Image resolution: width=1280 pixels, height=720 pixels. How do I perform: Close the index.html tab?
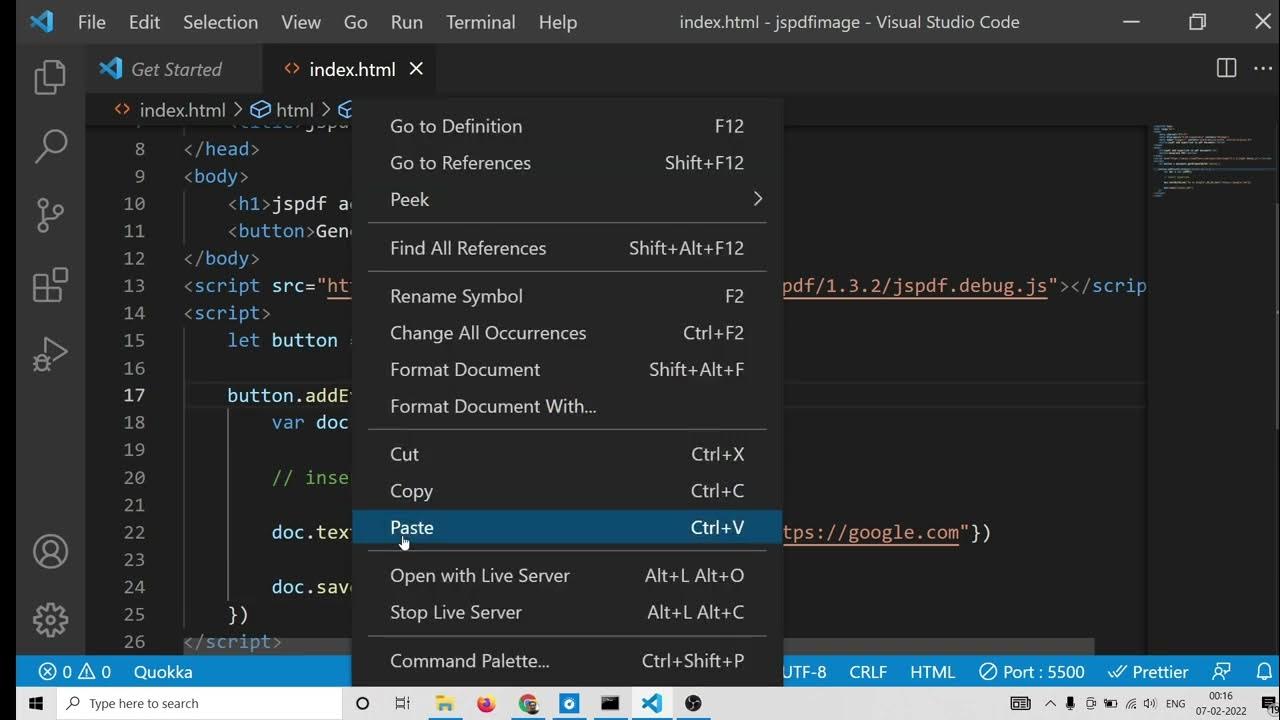(416, 68)
